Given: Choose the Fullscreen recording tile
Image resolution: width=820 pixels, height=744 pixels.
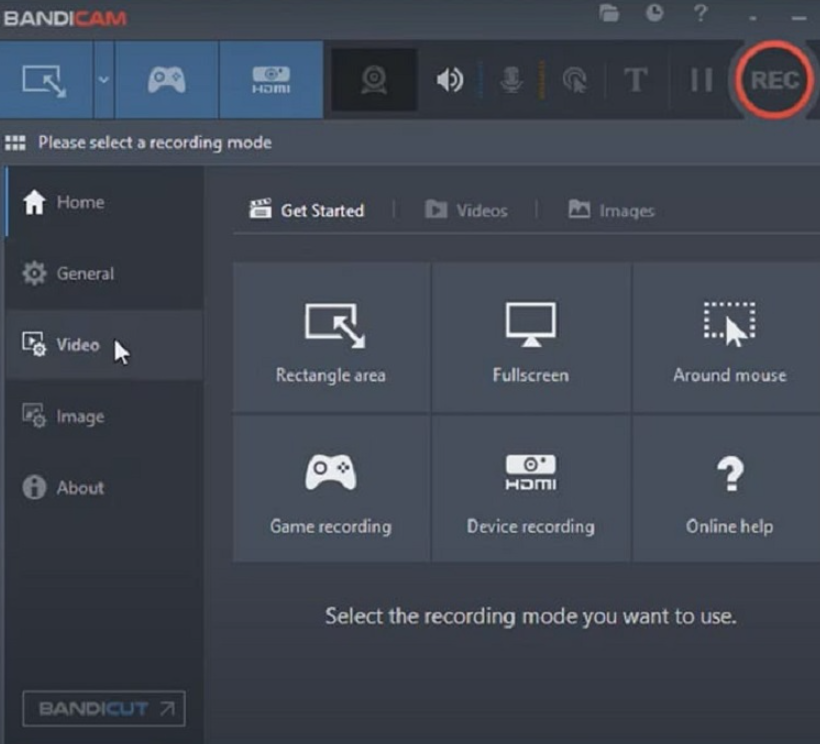Looking at the screenshot, I should click(x=530, y=338).
